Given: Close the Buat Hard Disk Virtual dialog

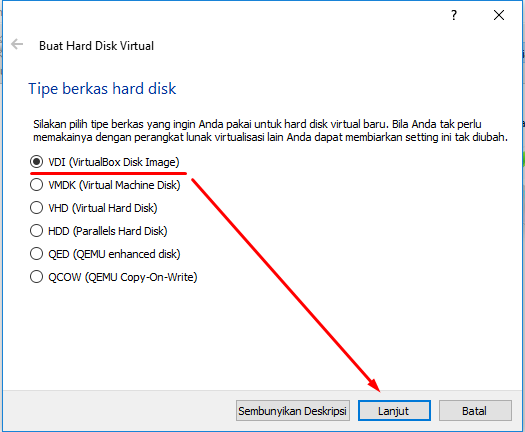Looking at the screenshot, I should tap(499, 15).
